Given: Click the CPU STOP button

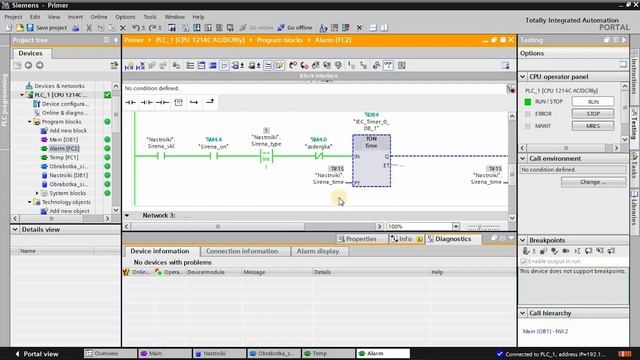Looking at the screenshot, I should coord(593,114).
